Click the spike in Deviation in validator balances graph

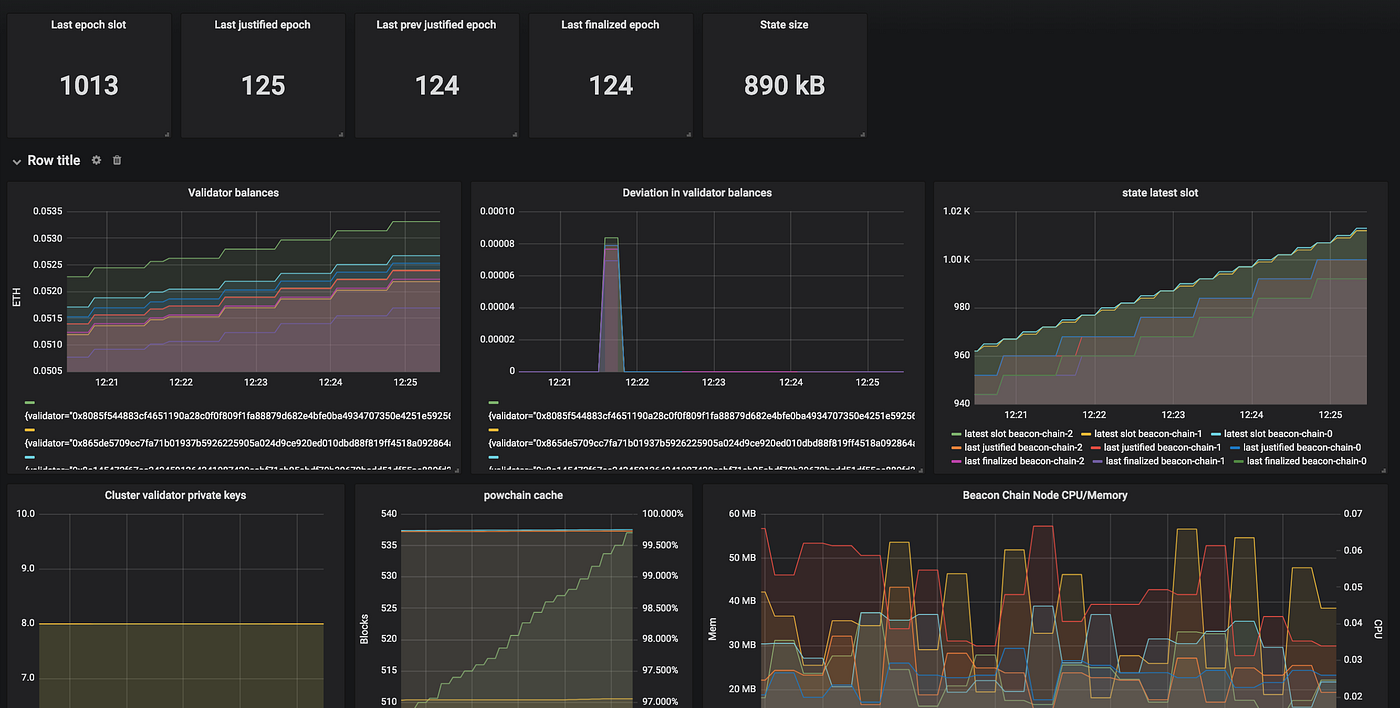[611, 303]
